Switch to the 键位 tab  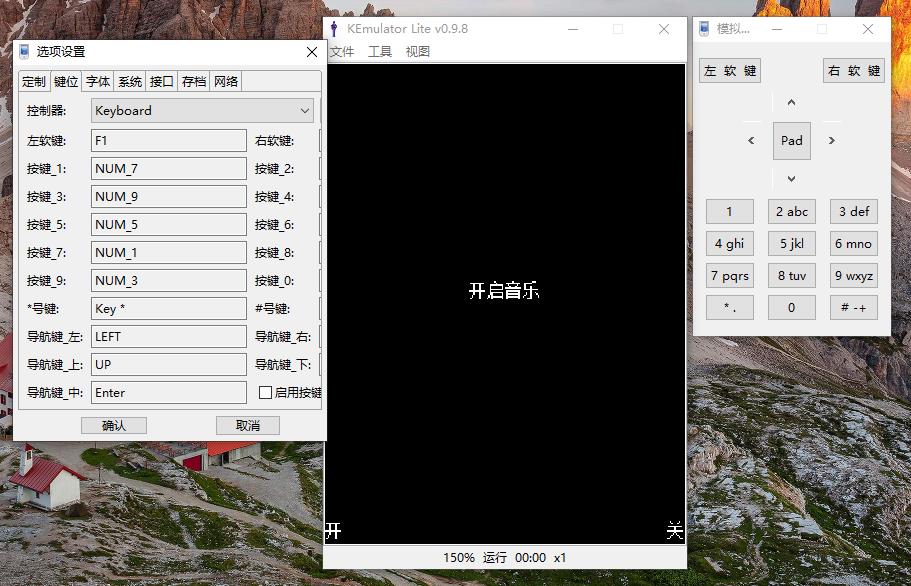pyautogui.click(x=66, y=81)
